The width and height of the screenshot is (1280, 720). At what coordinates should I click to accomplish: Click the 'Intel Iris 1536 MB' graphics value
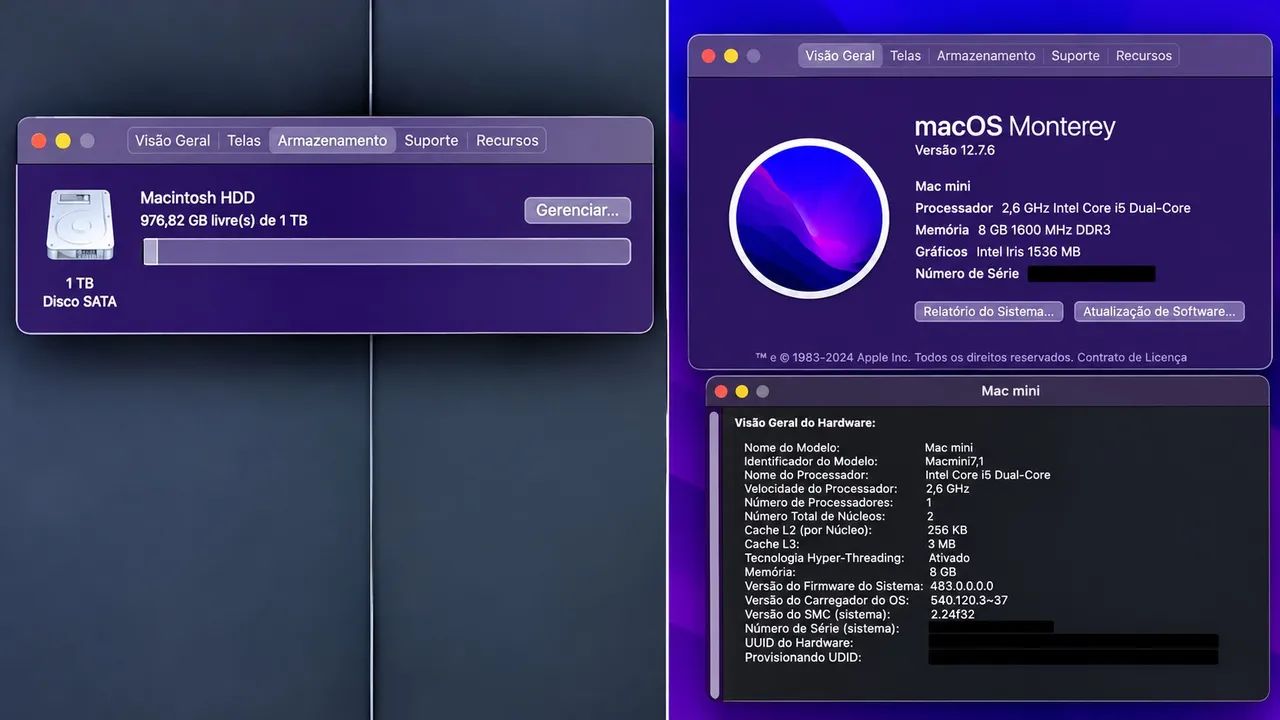[x=1028, y=252]
